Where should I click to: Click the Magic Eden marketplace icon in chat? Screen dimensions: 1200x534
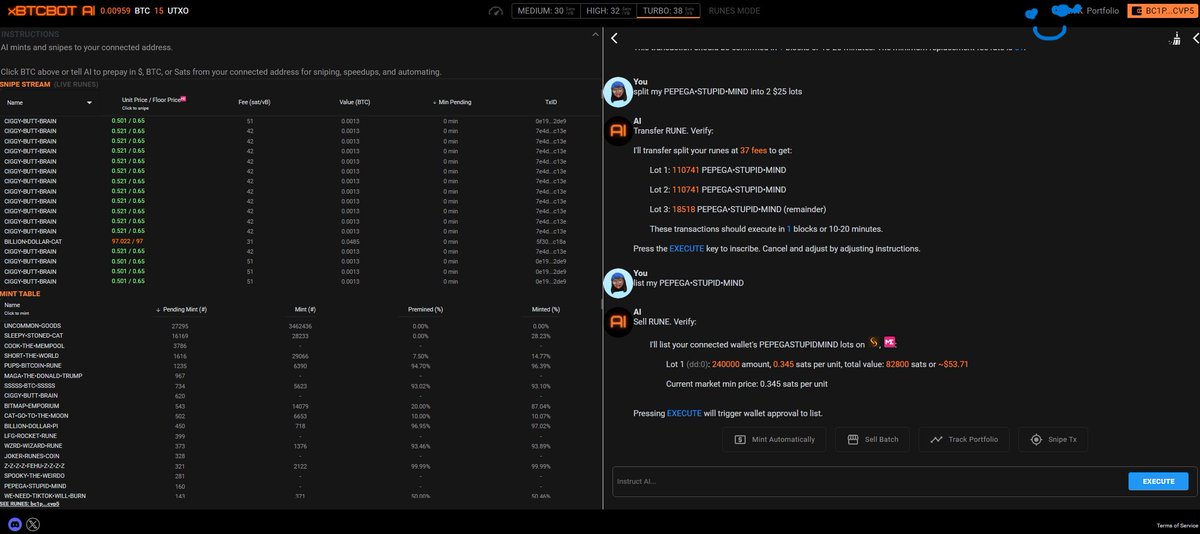click(889, 344)
